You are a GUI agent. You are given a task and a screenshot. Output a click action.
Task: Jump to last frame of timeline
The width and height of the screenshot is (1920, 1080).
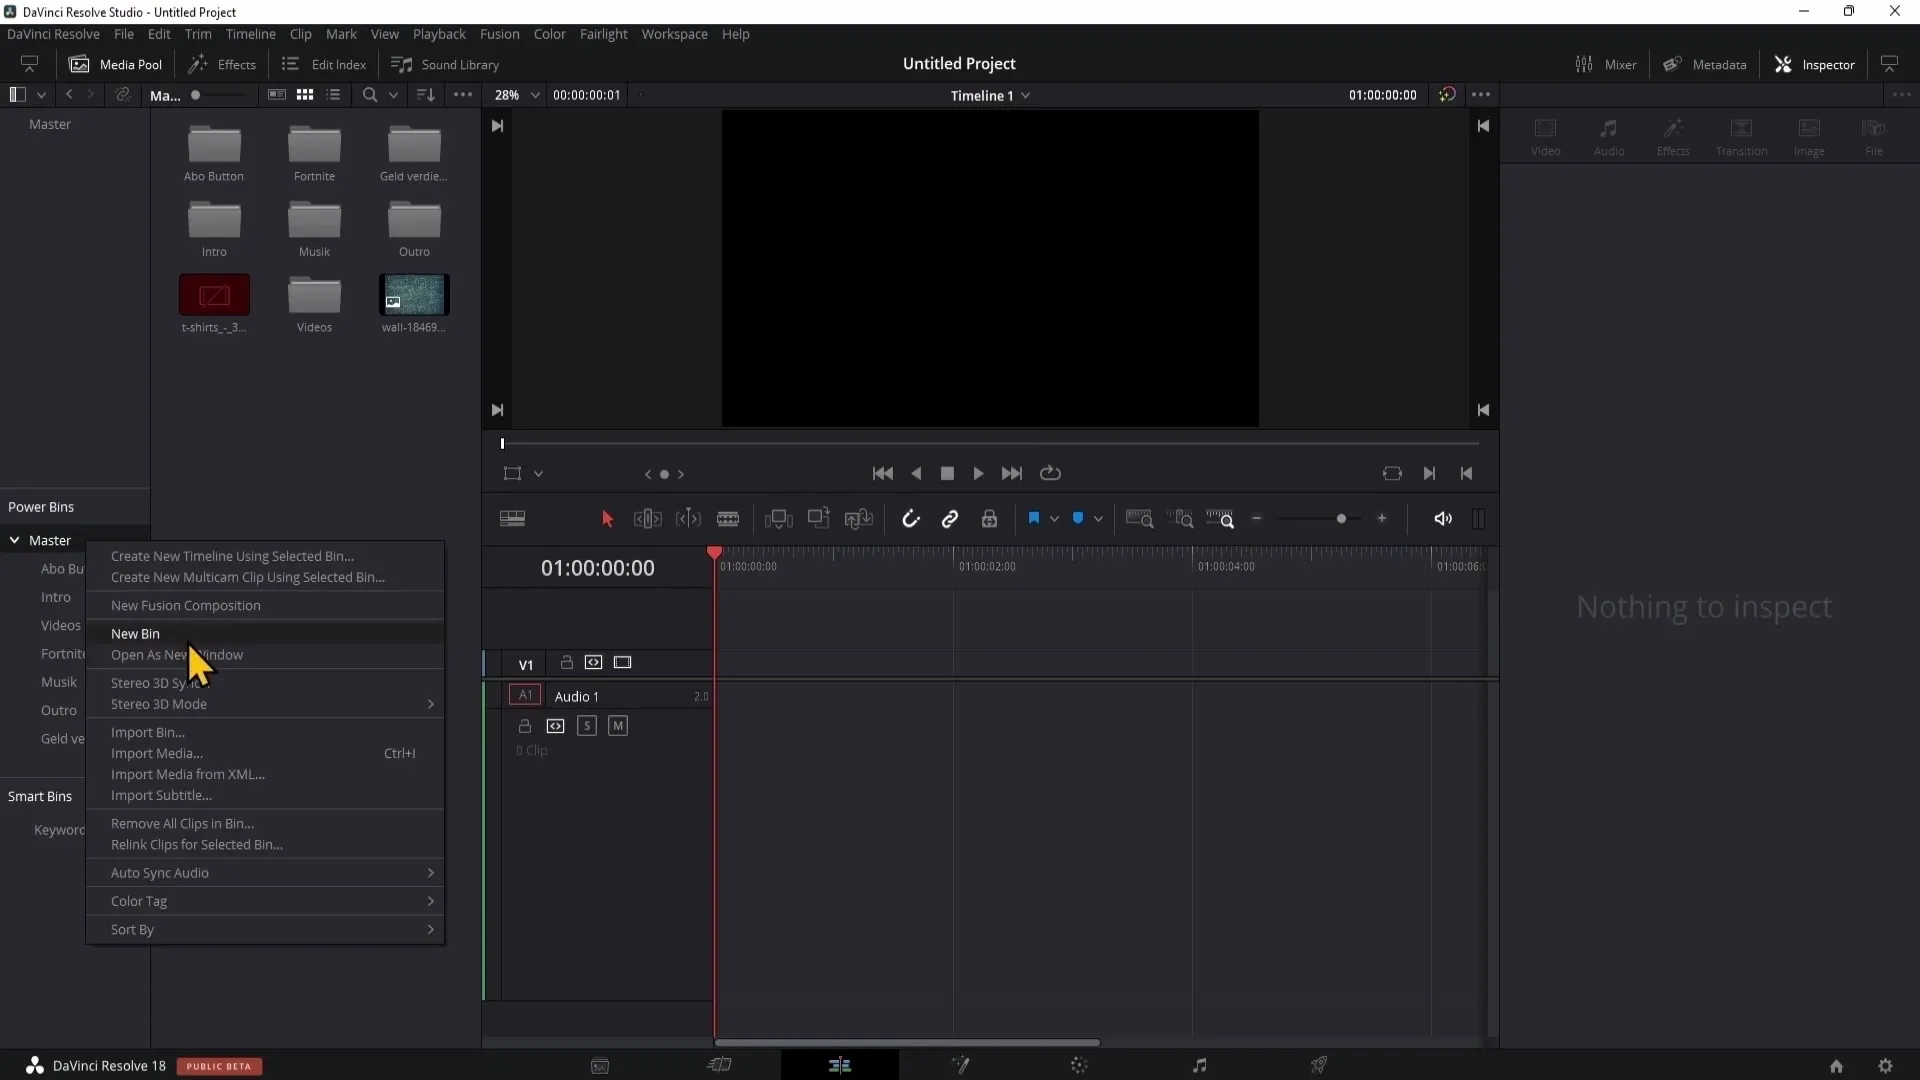coord(1012,474)
